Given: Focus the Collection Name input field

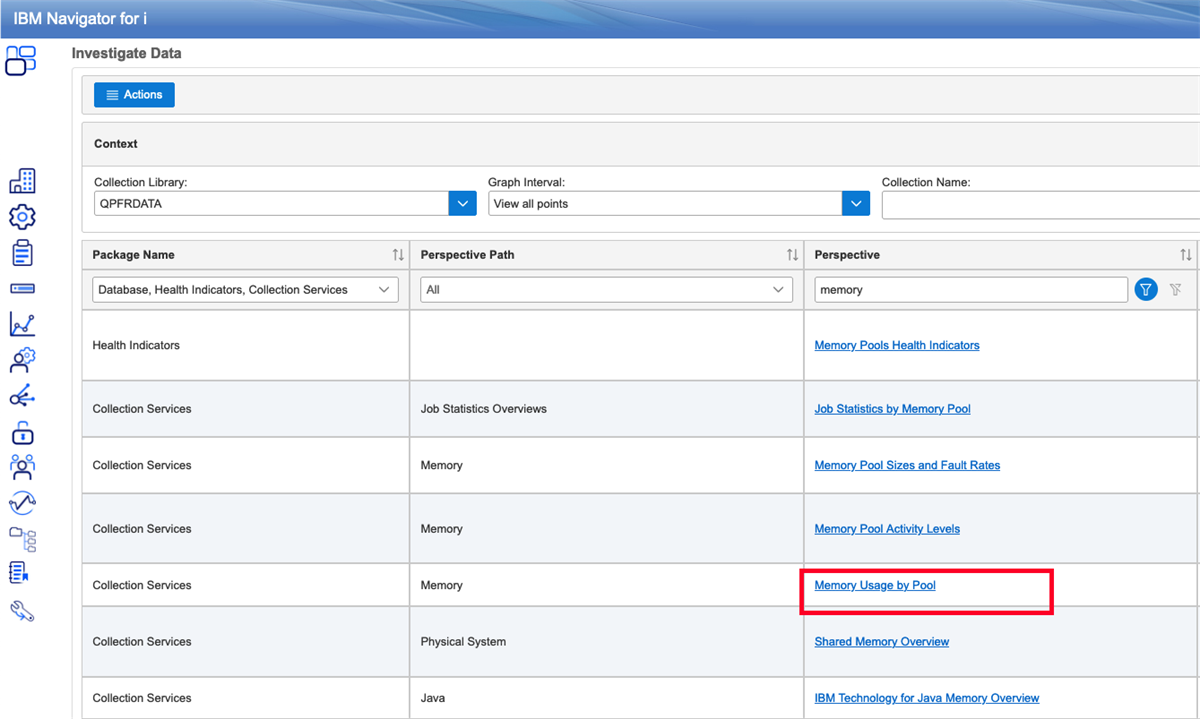Looking at the screenshot, I should pos(1040,203).
